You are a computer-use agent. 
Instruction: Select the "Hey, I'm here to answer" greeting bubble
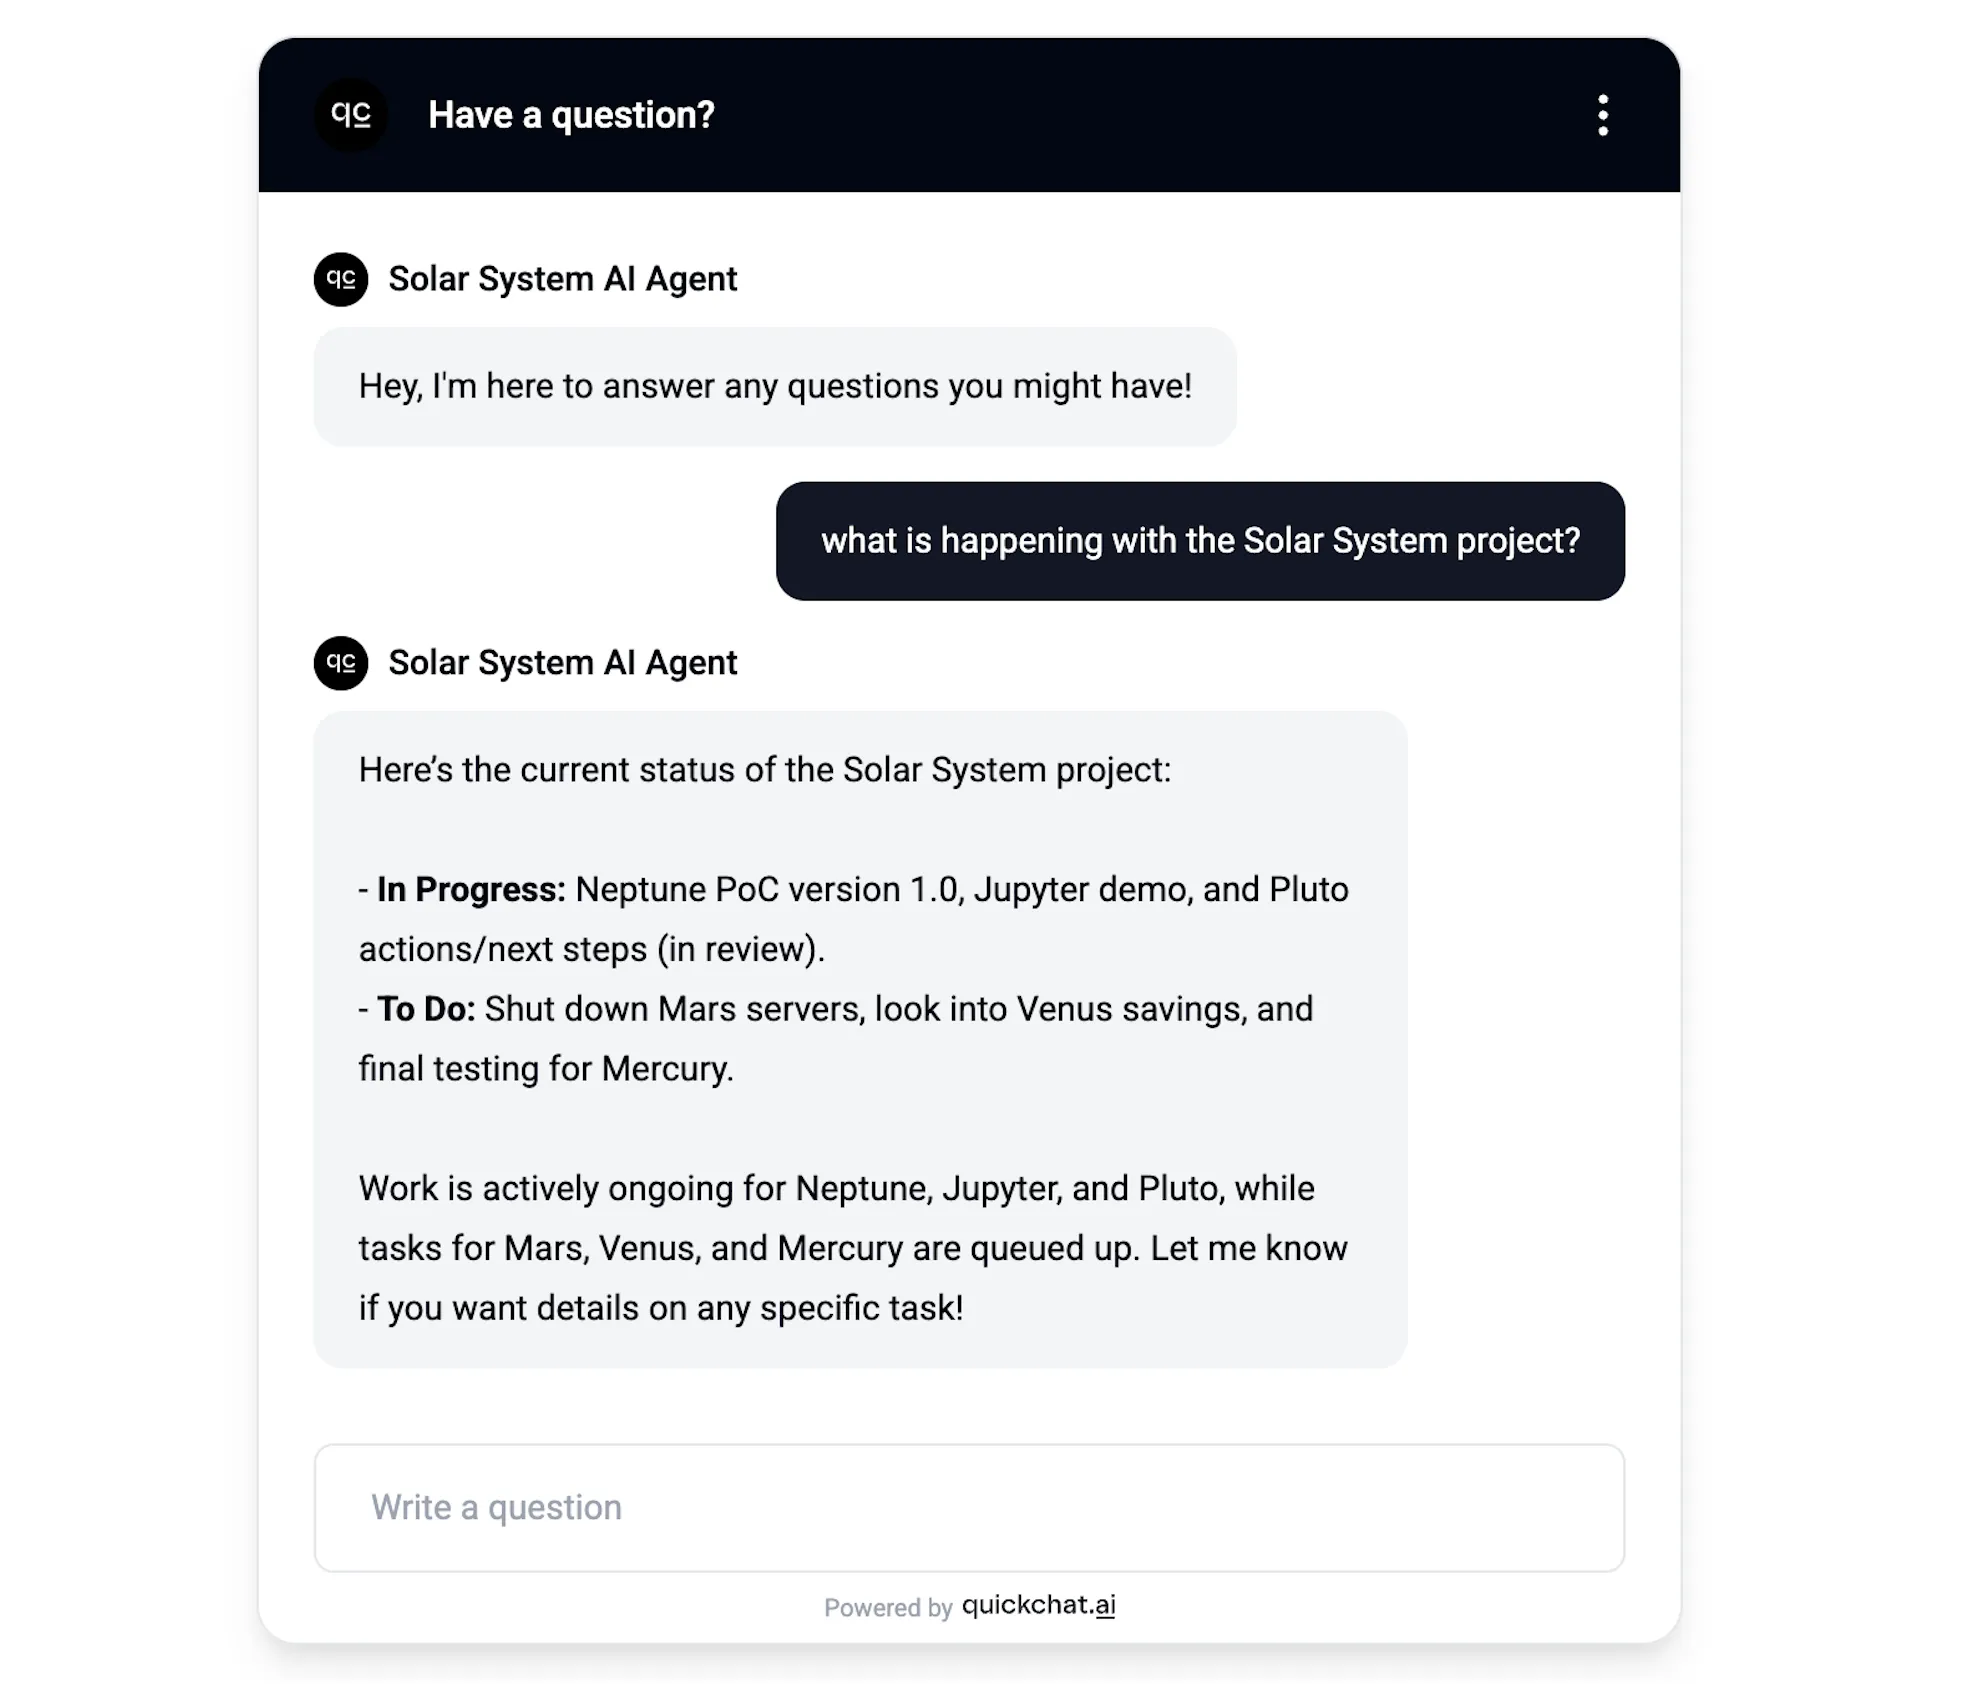coord(775,386)
